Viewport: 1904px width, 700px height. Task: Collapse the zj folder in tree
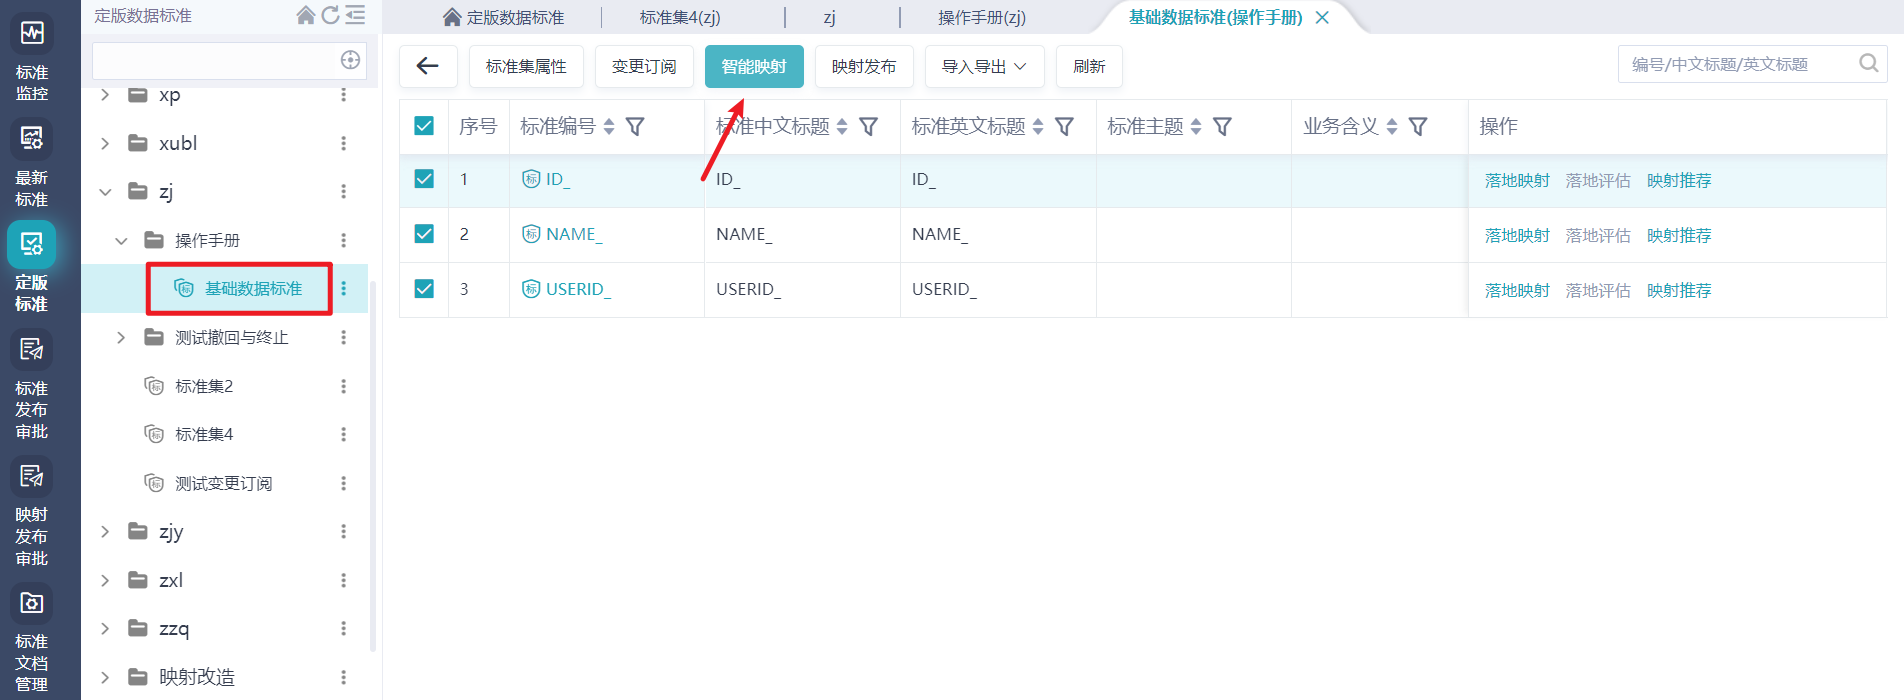[x=105, y=192]
